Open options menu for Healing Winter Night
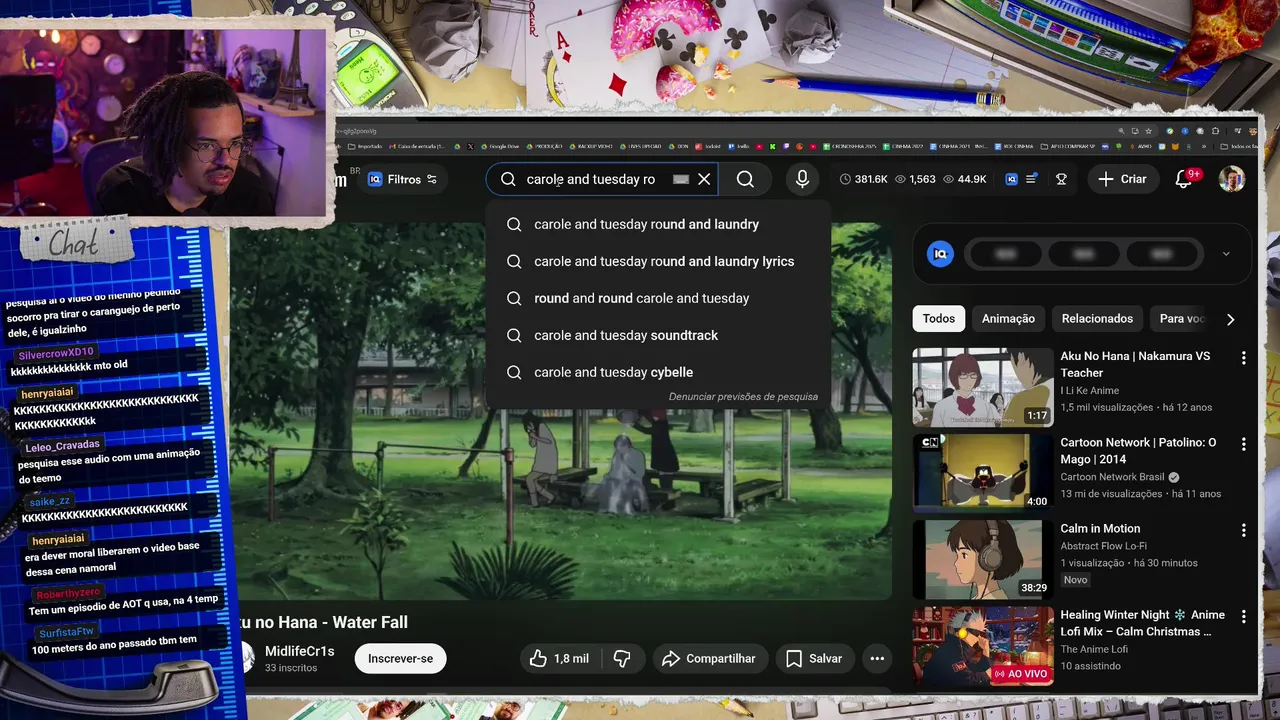 point(1243,617)
